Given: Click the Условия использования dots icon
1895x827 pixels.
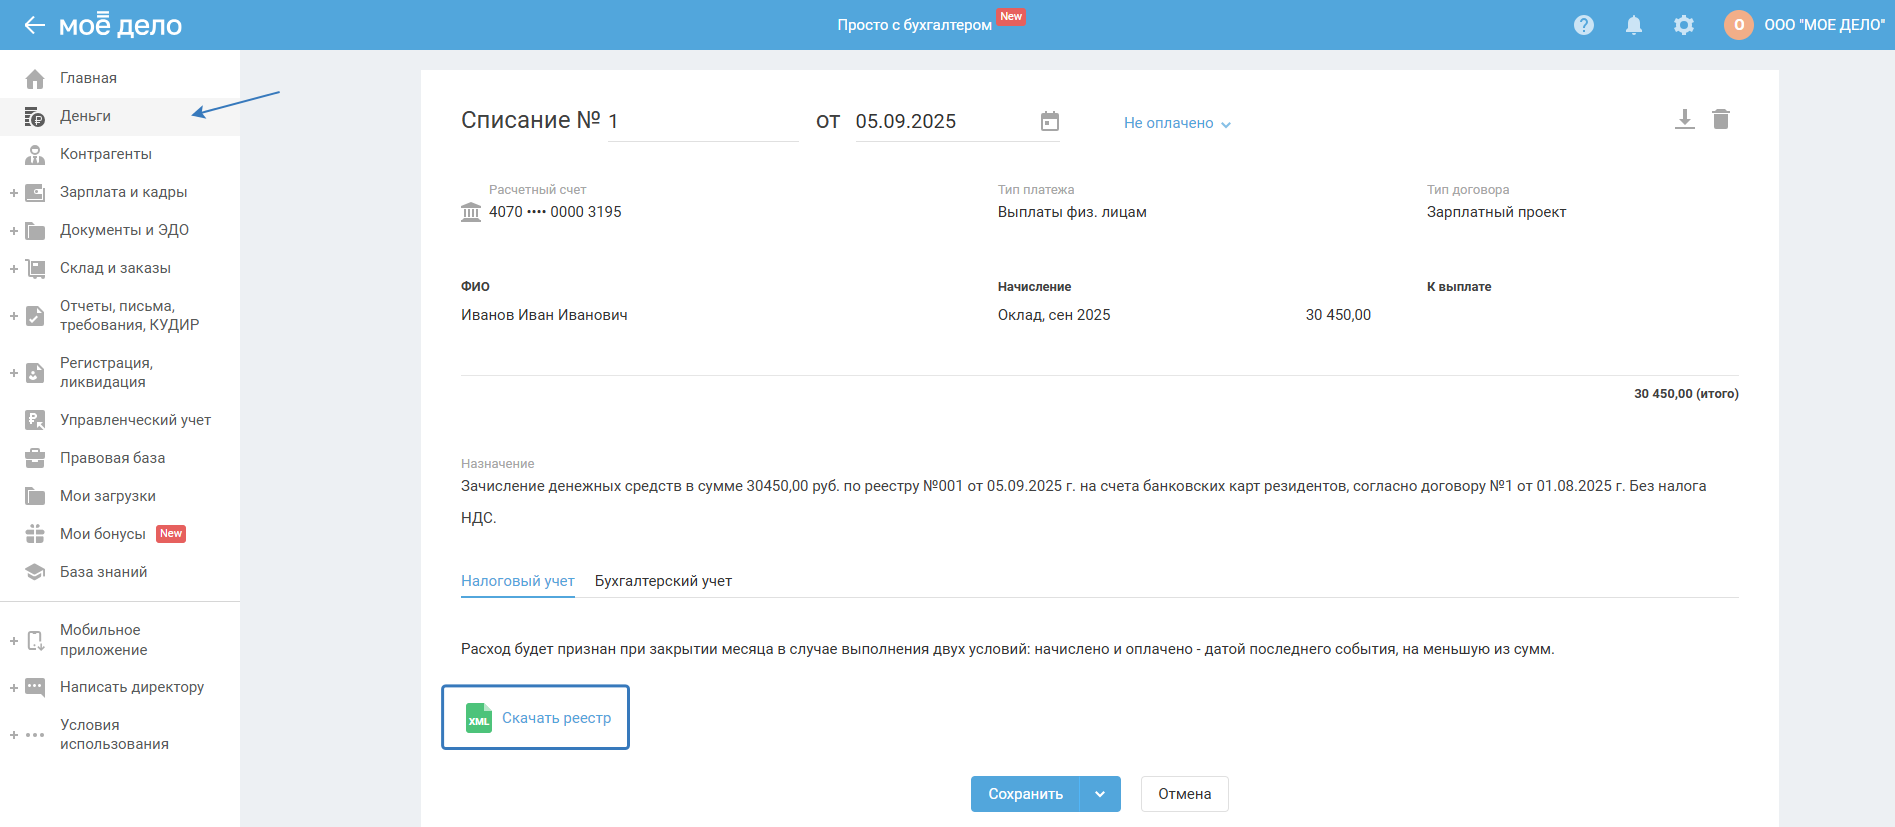Looking at the screenshot, I should [x=35, y=735].
